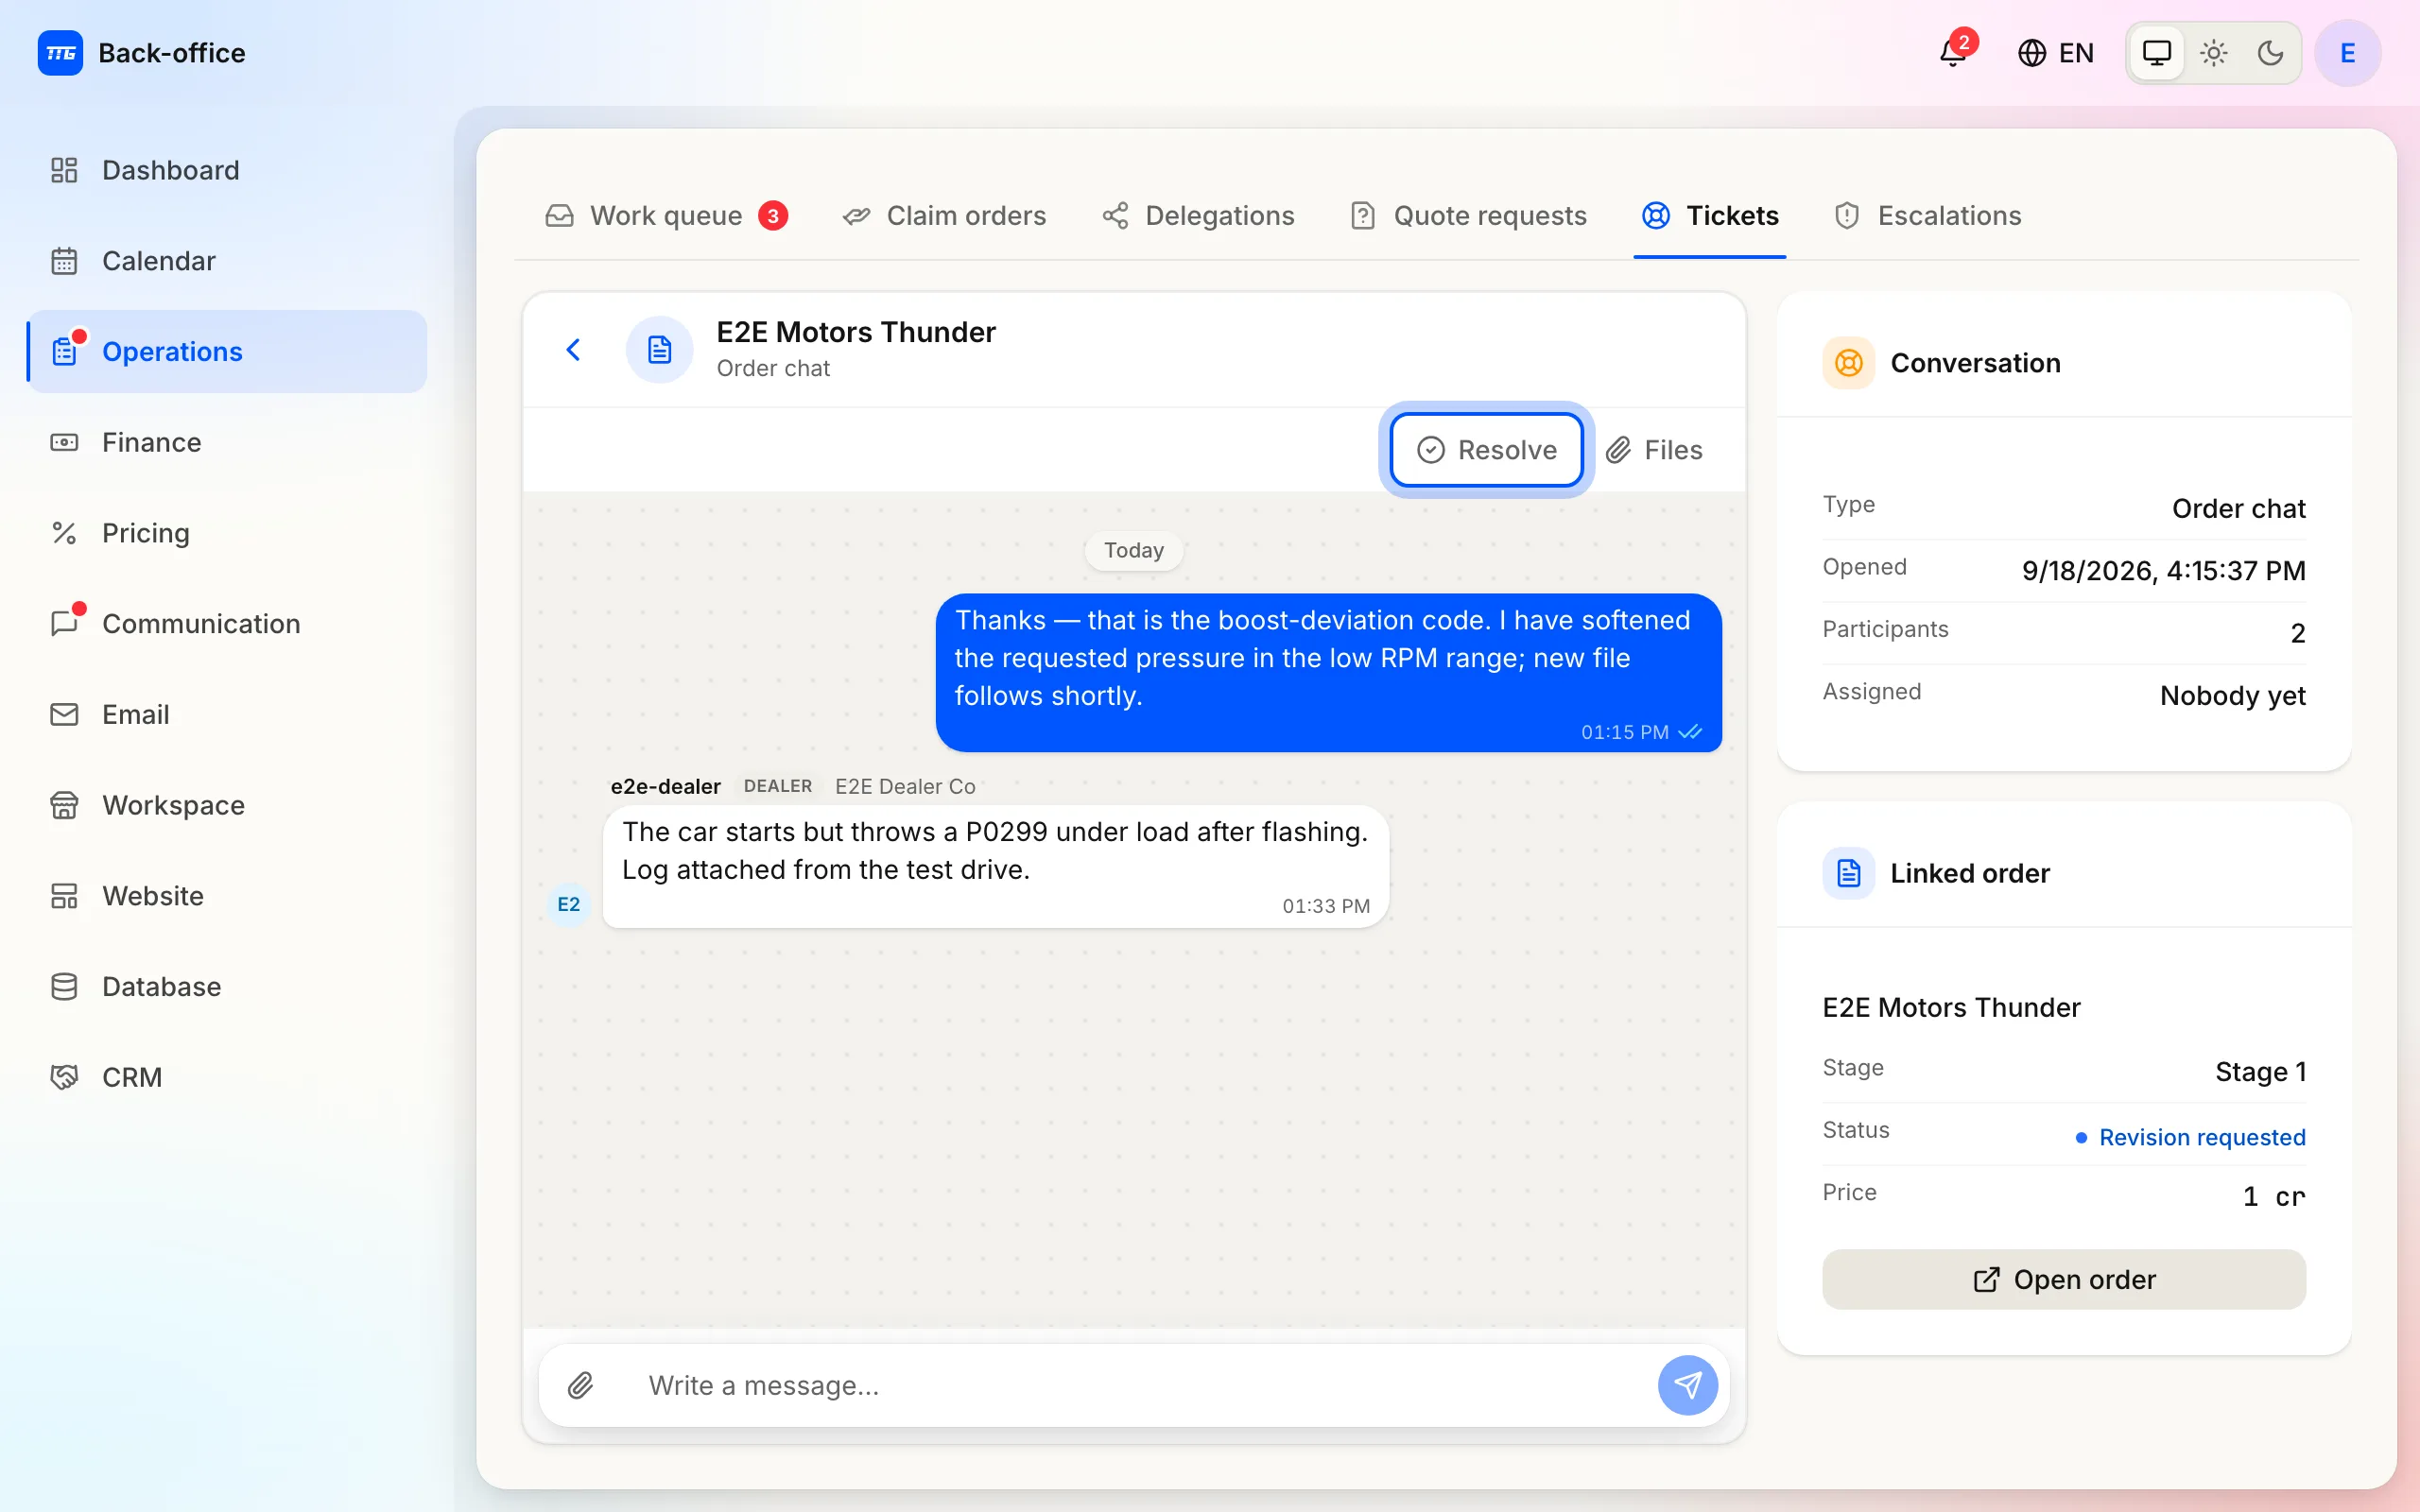Screen dimensions: 2420x1512
Task: Open user avatar E menu
Action: click(2347, 53)
